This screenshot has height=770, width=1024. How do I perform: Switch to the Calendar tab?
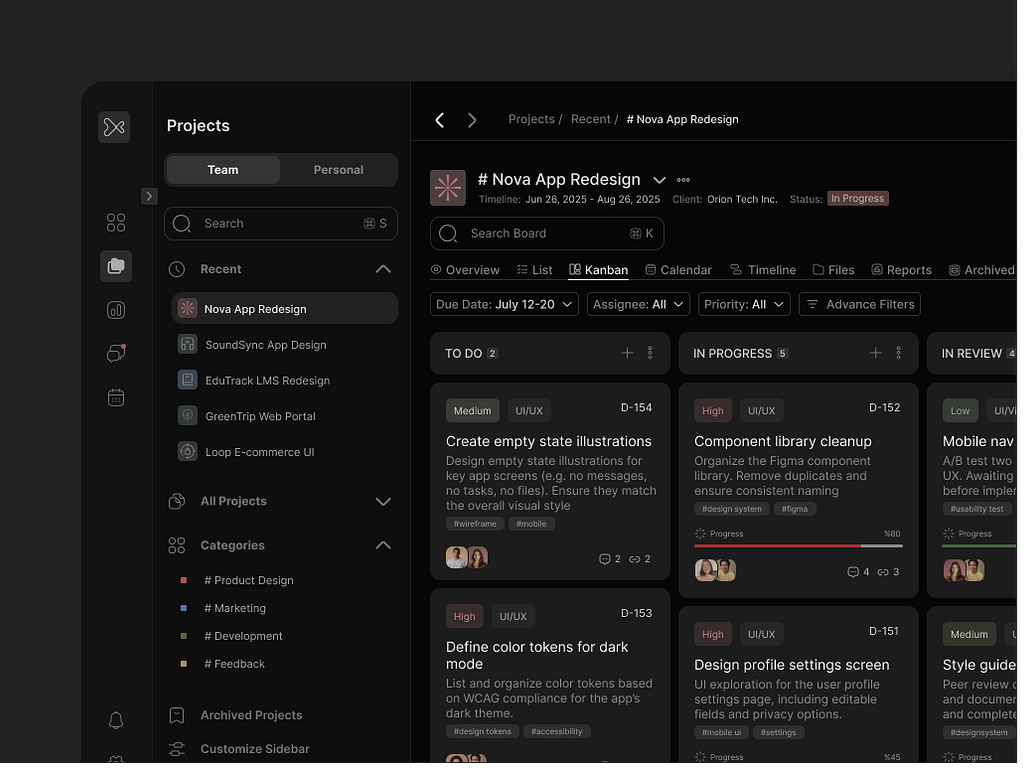(678, 270)
